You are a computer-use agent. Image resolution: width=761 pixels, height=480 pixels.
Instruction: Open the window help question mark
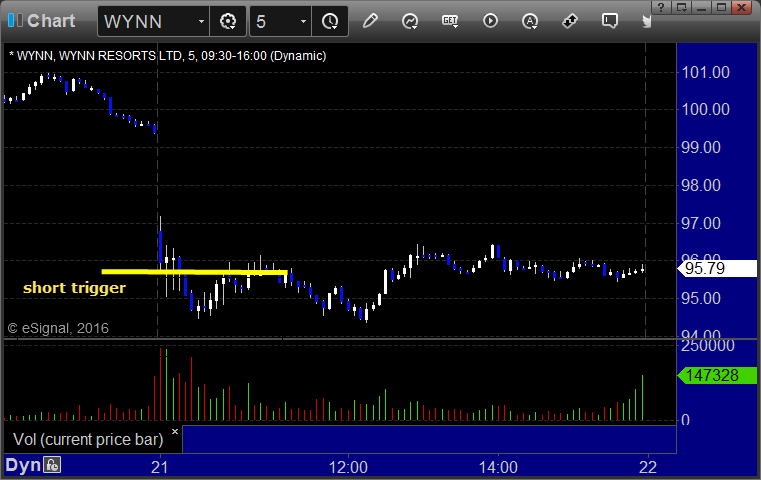661,7
